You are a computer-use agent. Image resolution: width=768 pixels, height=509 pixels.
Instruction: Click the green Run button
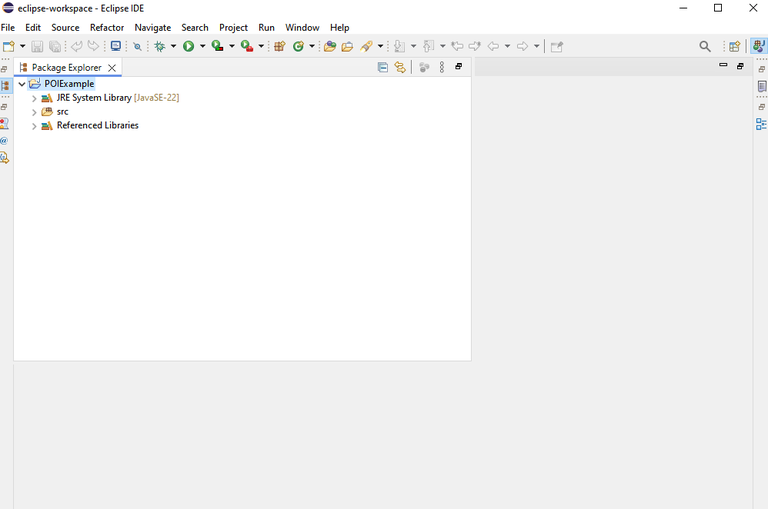[189, 47]
